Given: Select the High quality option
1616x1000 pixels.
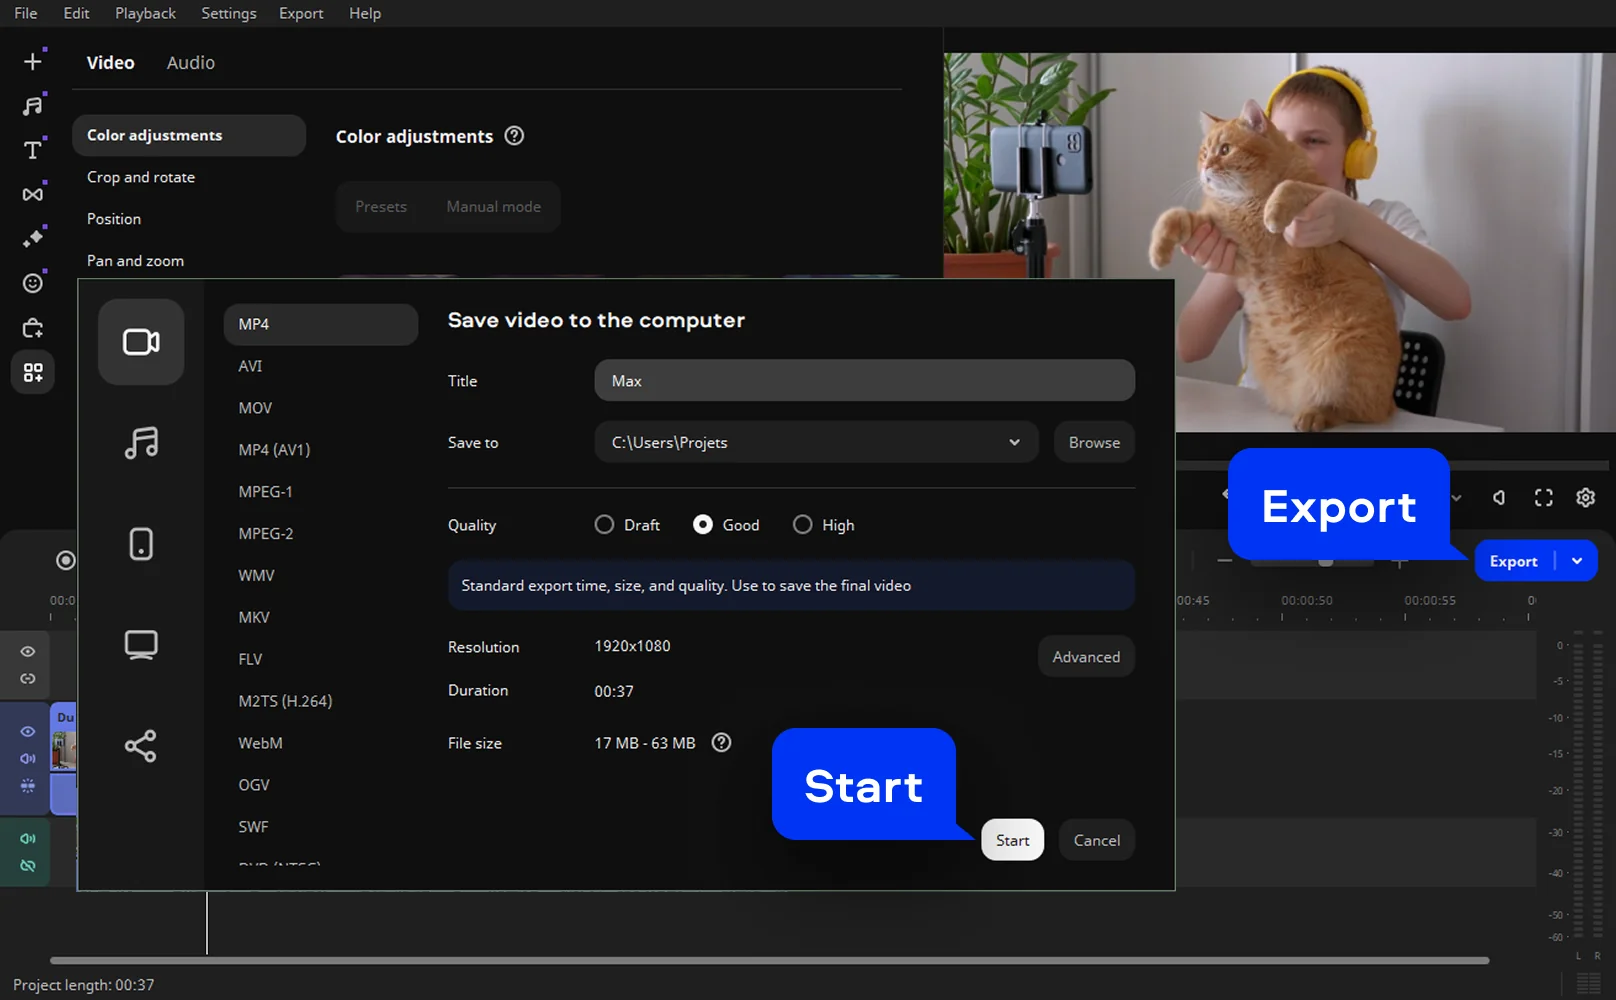Looking at the screenshot, I should [802, 525].
